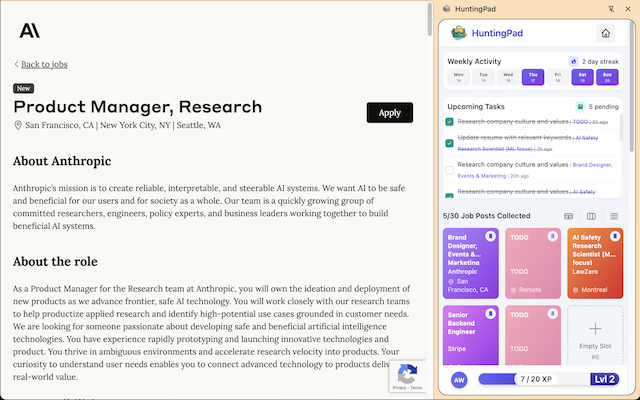The width and height of the screenshot is (640, 400).
Task: Check Research company culture Brand Designer task
Action: coord(450,170)
